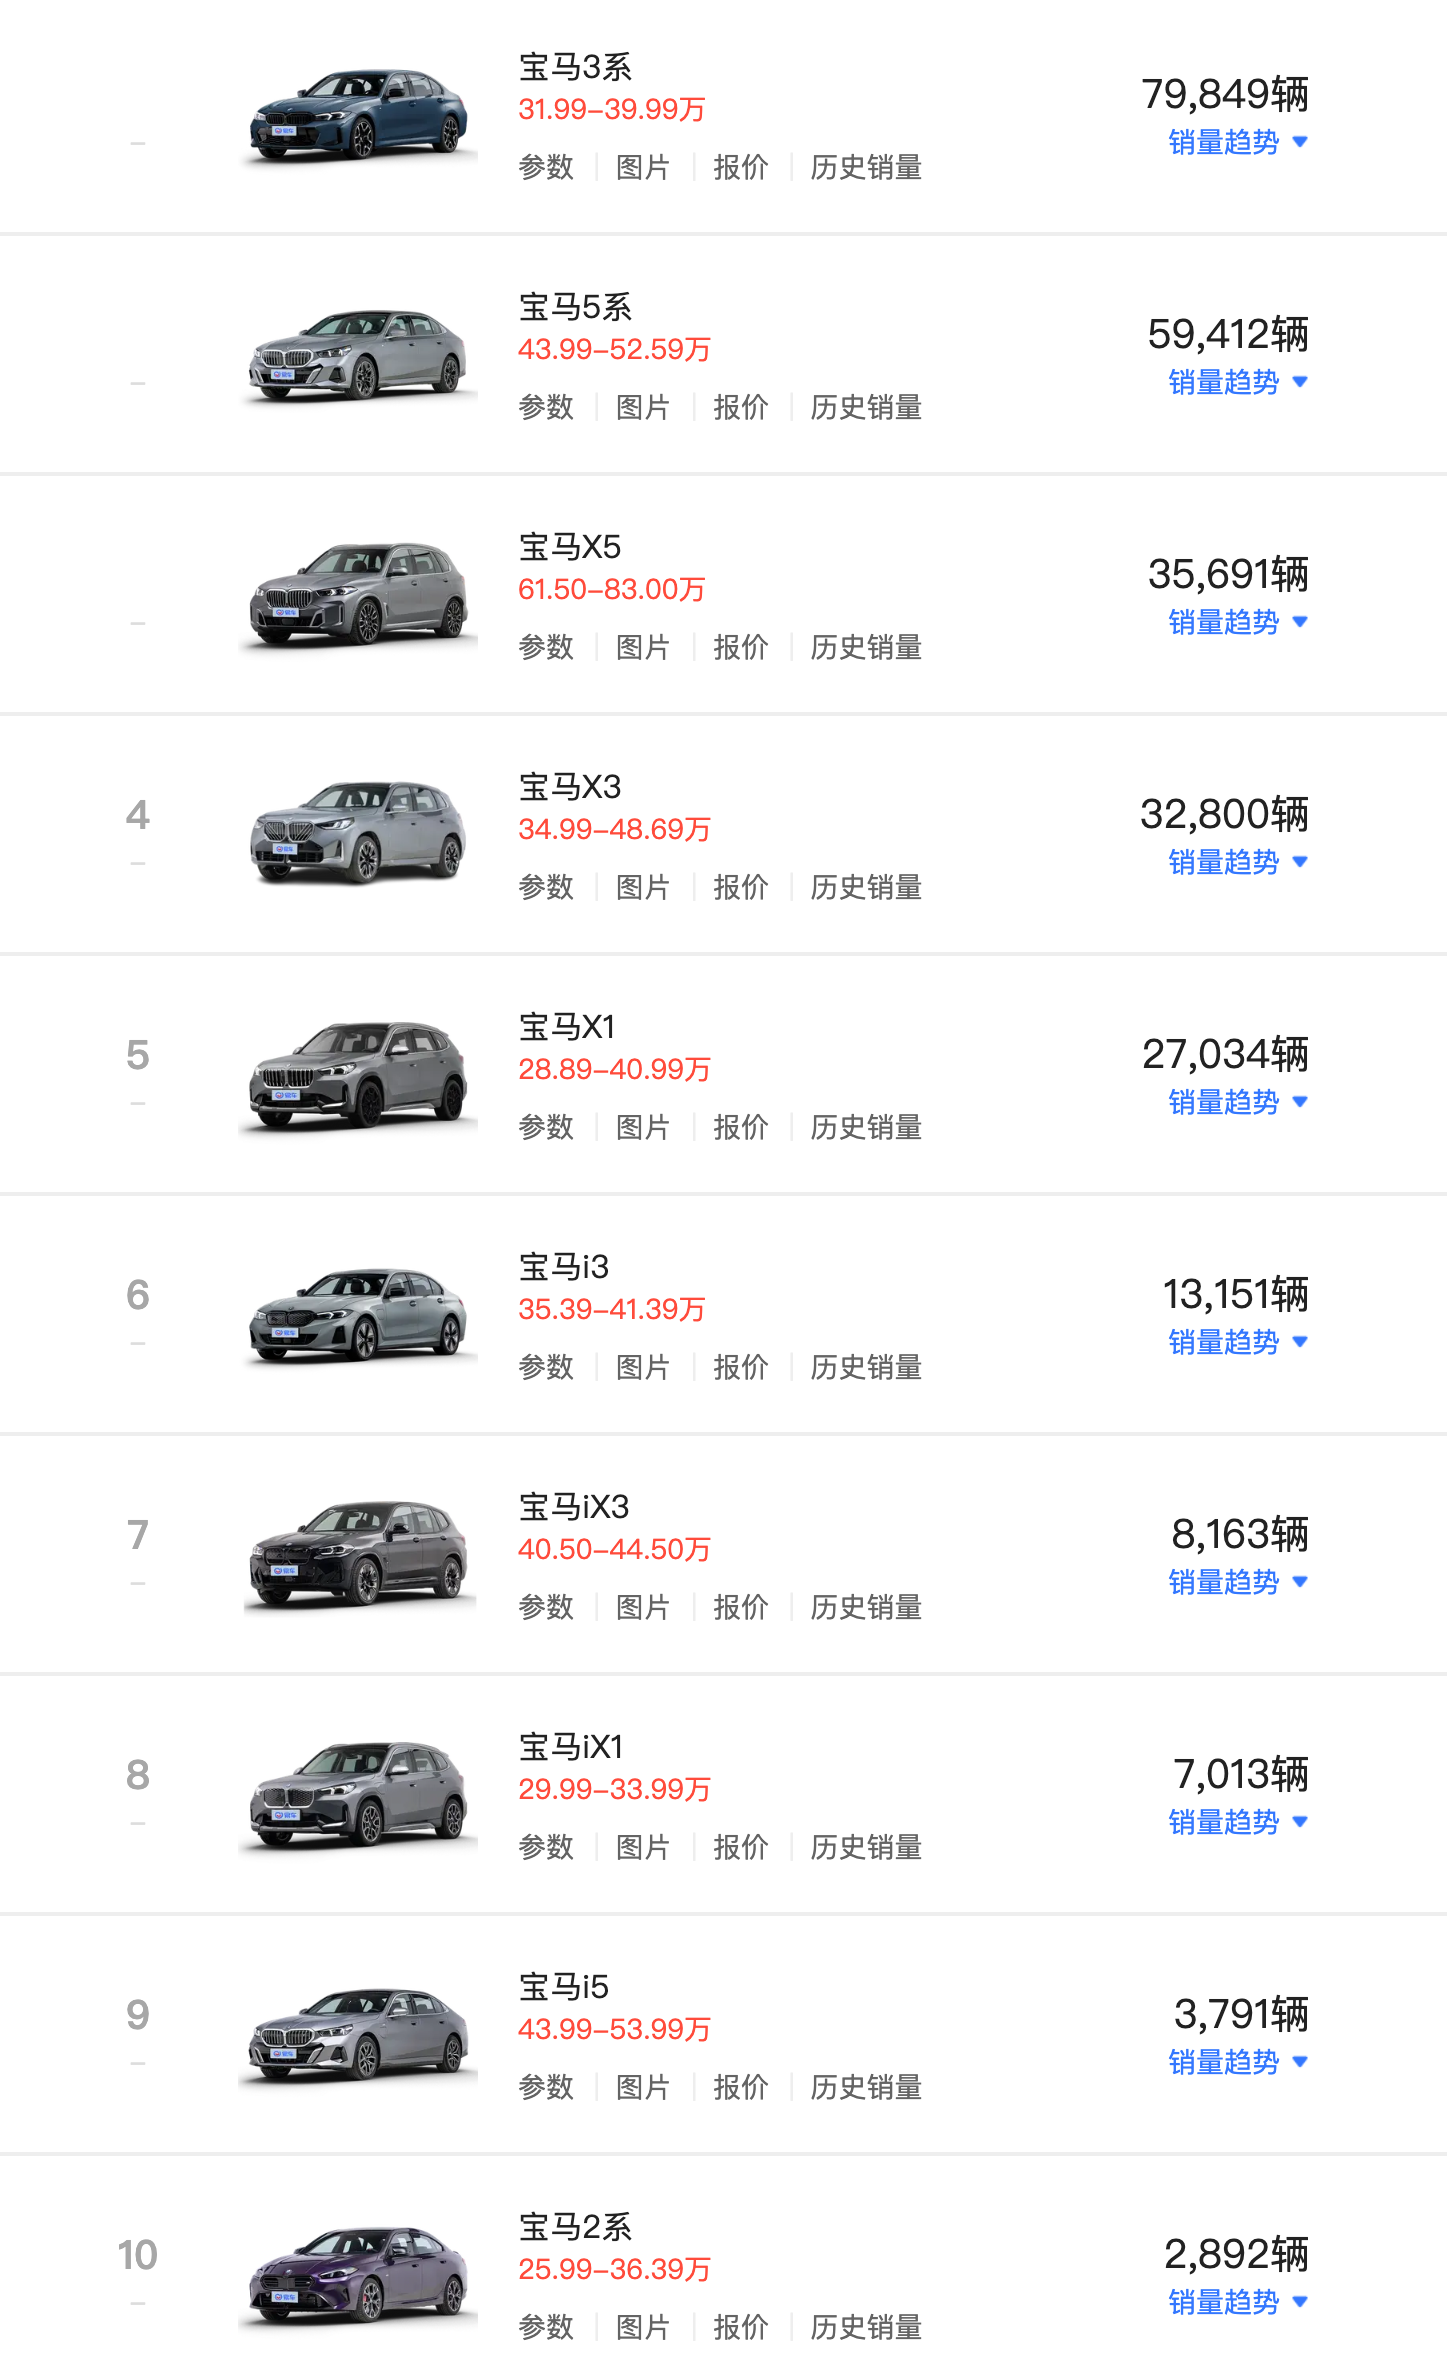
Task: Open 历史销量 for 宝马3系
Action: coord(866,167)
